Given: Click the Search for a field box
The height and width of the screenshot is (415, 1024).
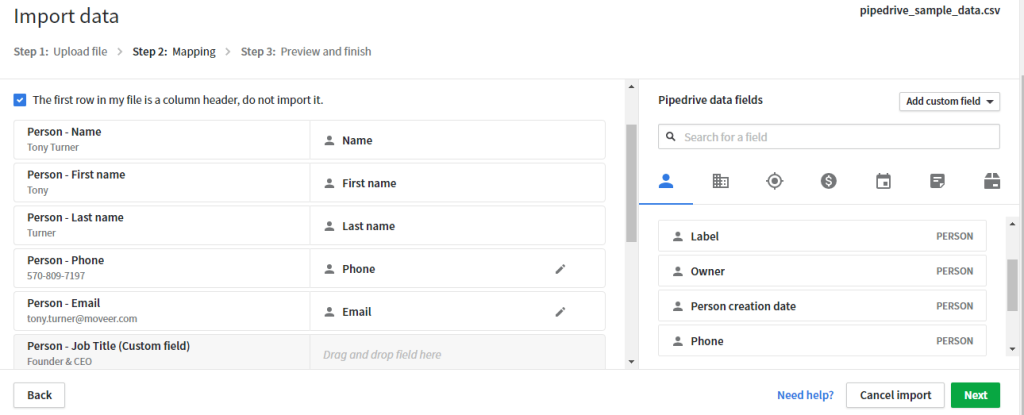Looking at the screenshot, I should click(x=829, y=136).
